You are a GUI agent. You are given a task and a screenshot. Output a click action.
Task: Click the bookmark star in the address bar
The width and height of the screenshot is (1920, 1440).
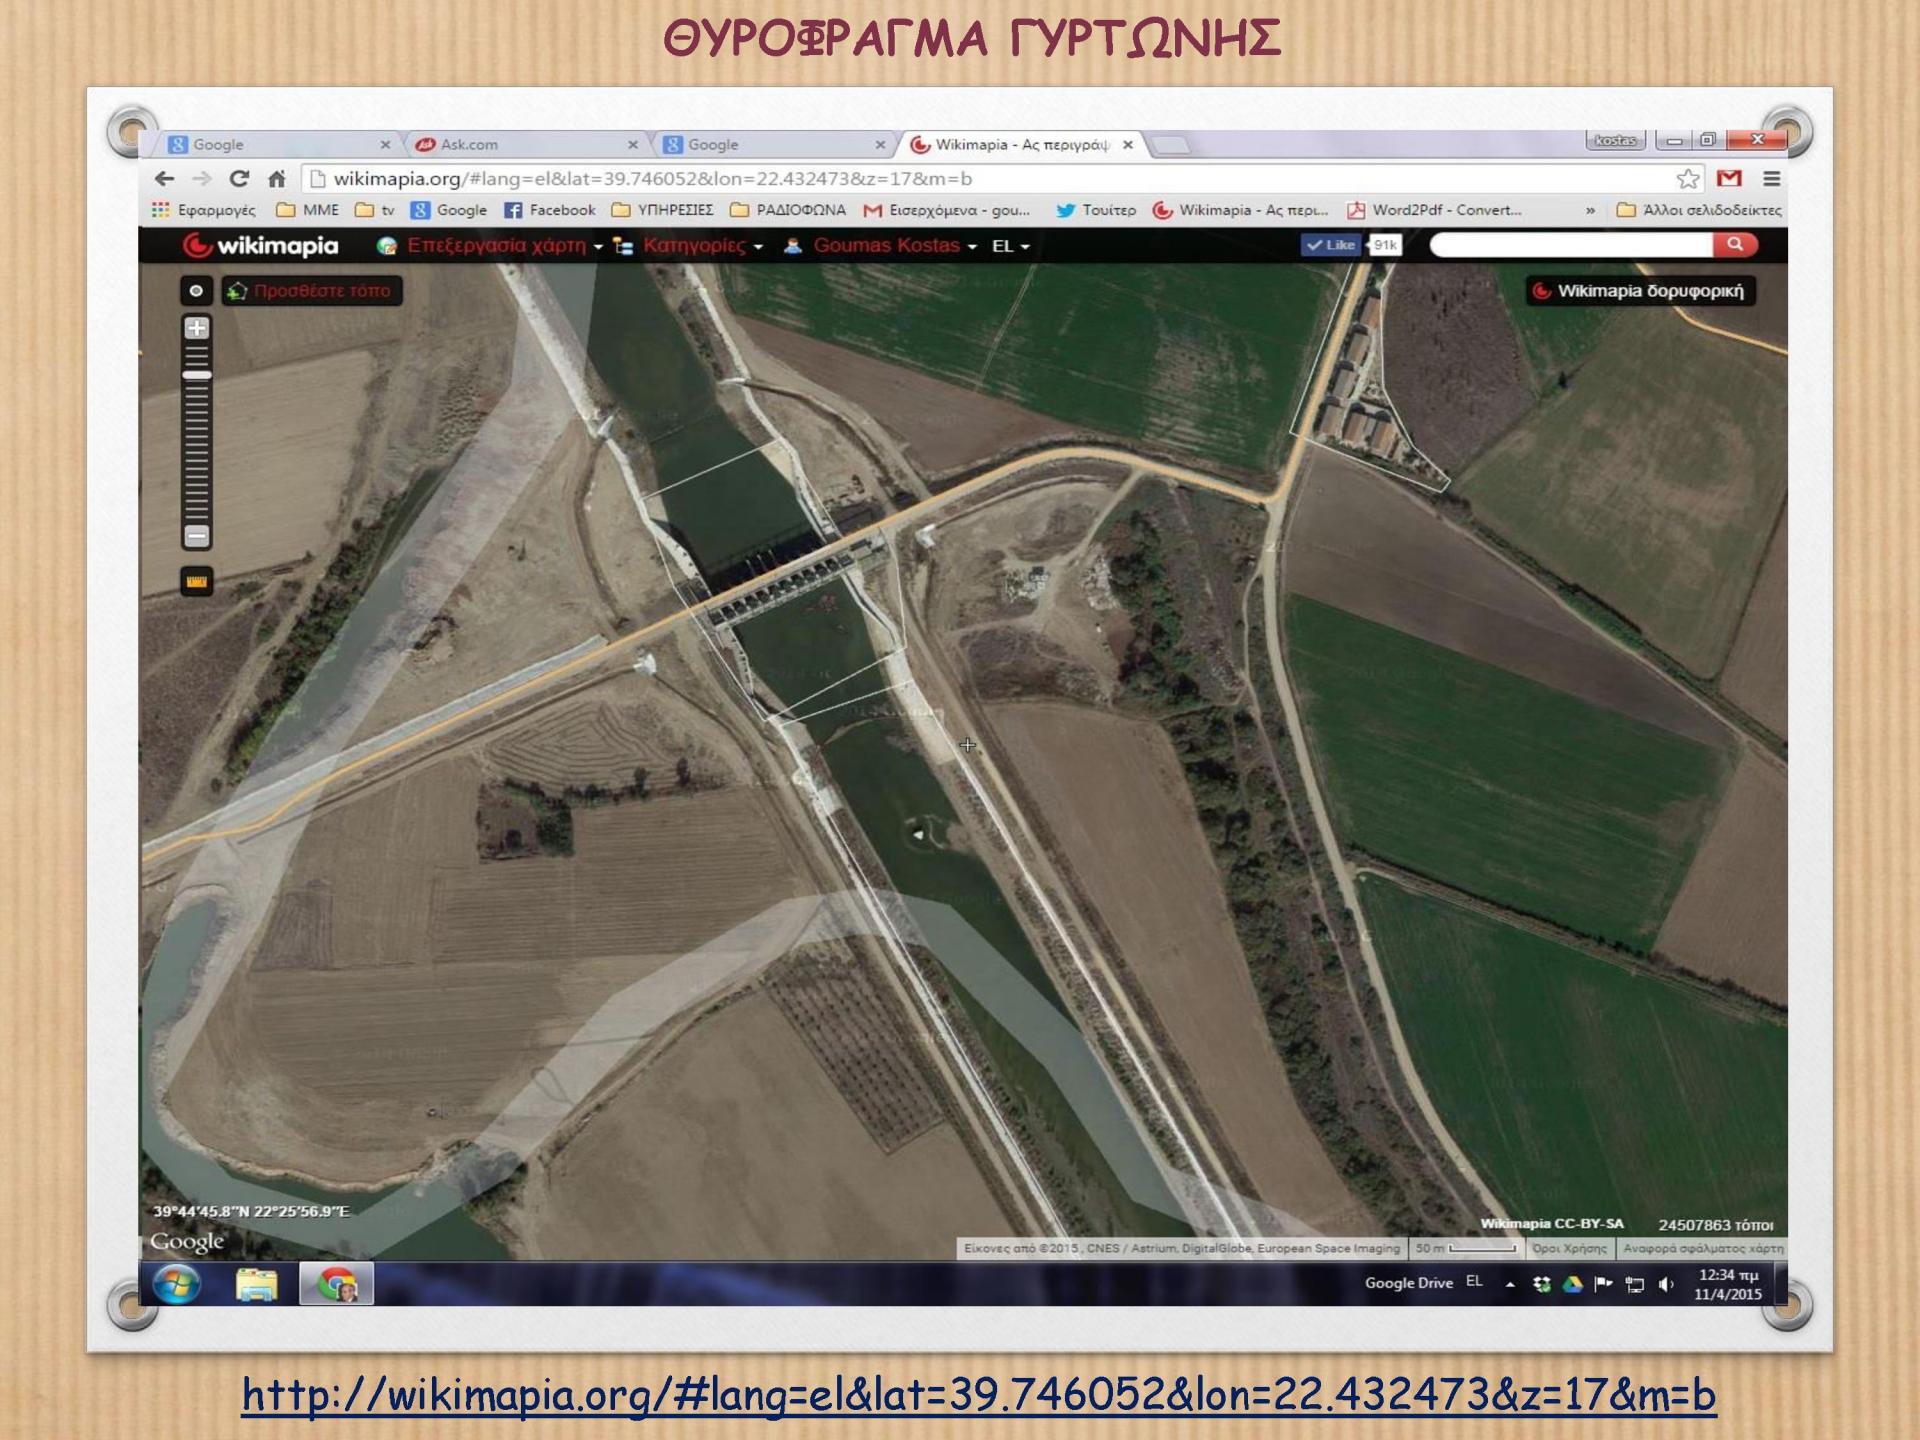point(1686,176)
